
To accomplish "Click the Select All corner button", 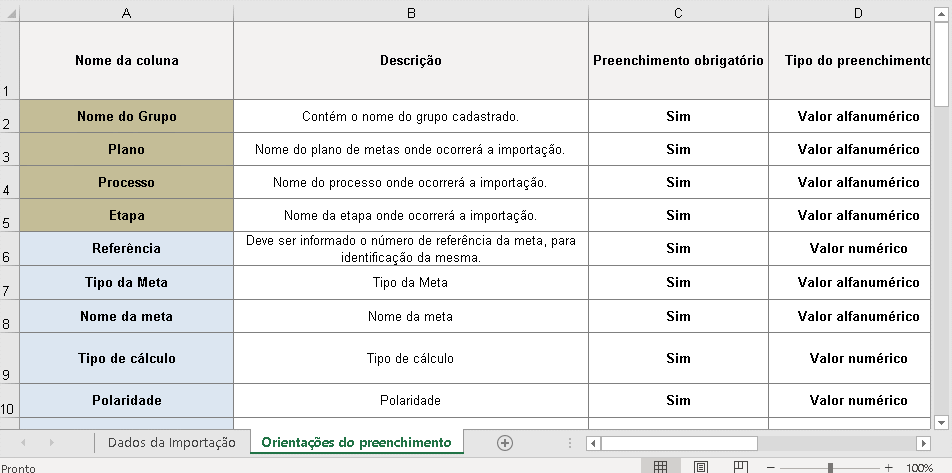I will click(x=9, y=13).
